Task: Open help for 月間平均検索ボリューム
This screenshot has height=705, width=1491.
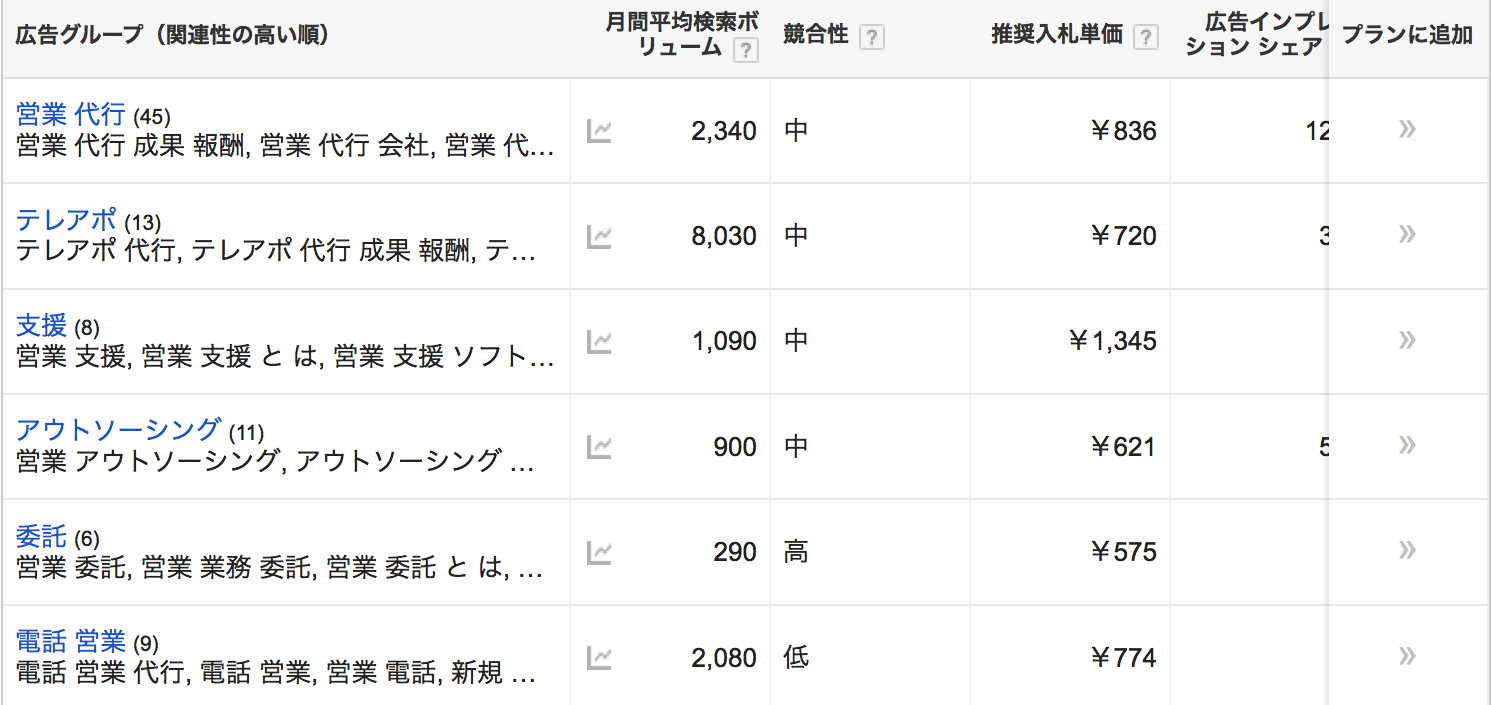Action: click(745, 50)
